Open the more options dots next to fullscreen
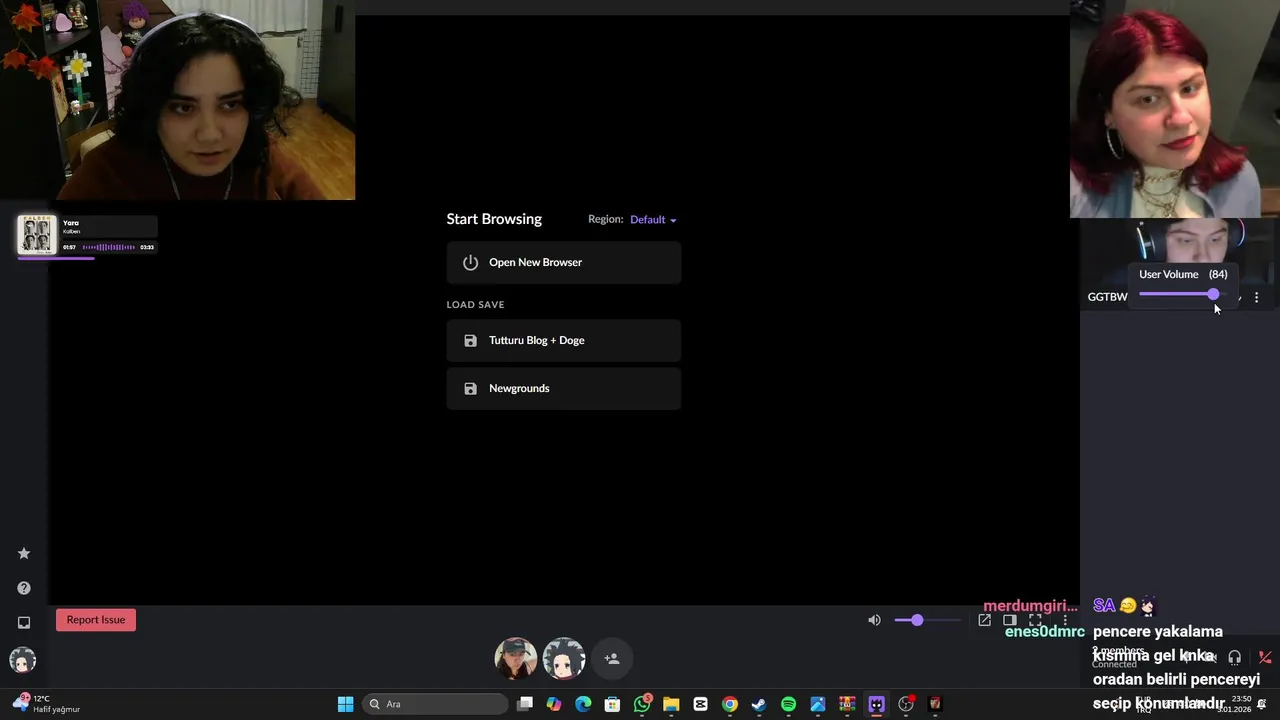The height and width of the screenshot is (720, 1280). [1064, 620]
